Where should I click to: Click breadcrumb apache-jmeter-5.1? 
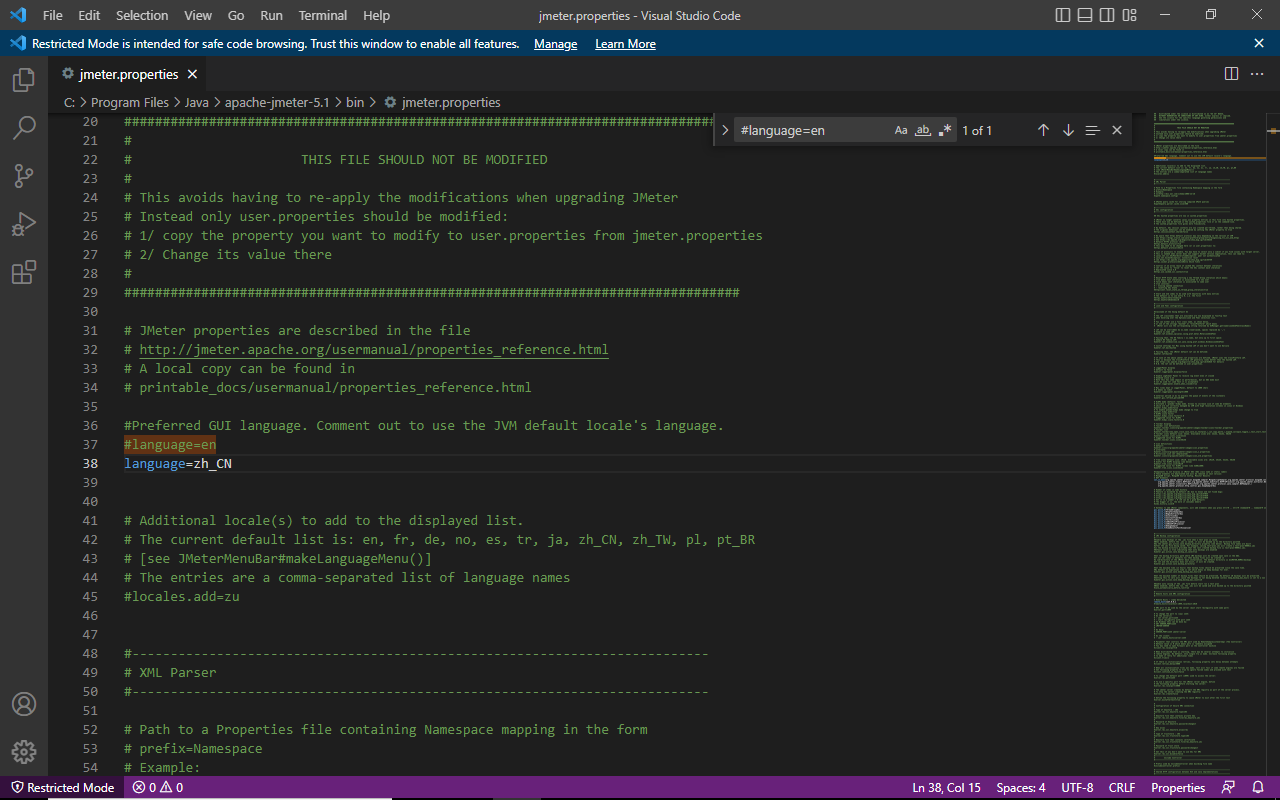[x=277, y=102]
